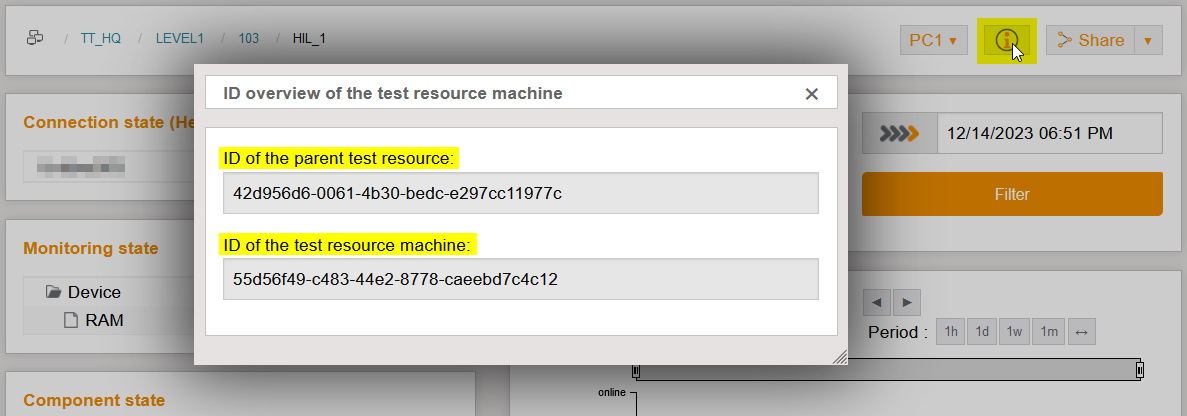Click the orange Filter button
The height and width of the screenshot is (416, 1187).
point(1012,194)
